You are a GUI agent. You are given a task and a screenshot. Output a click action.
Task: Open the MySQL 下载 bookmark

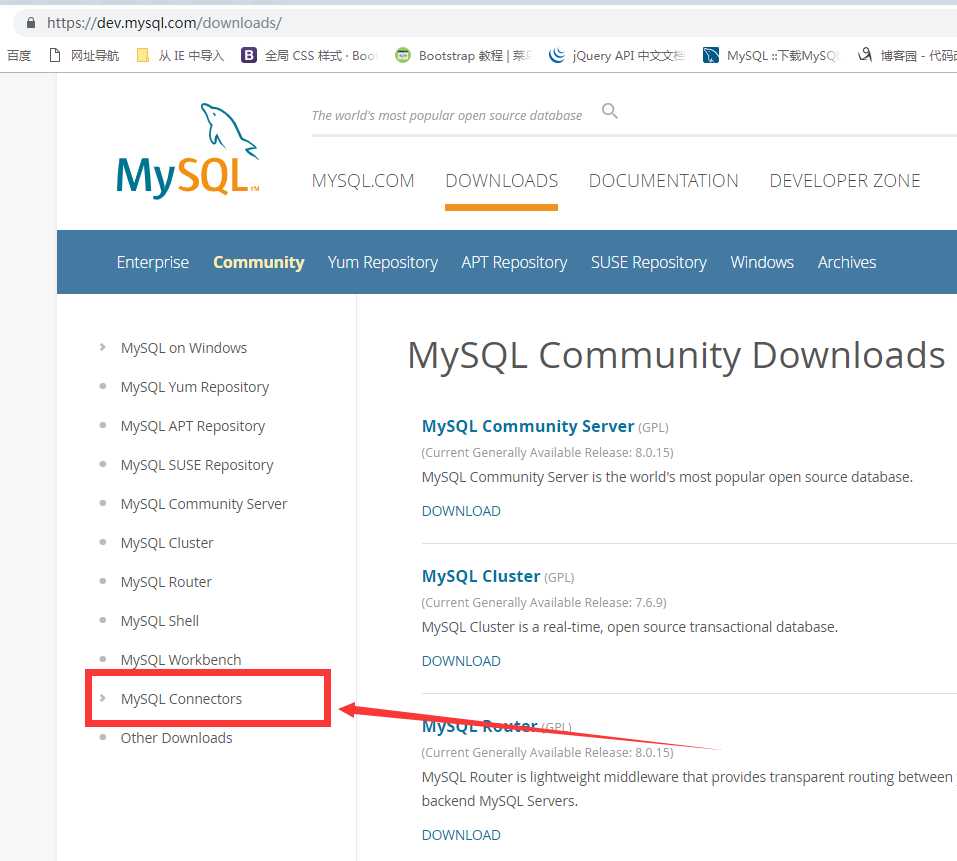click(771, 56)
